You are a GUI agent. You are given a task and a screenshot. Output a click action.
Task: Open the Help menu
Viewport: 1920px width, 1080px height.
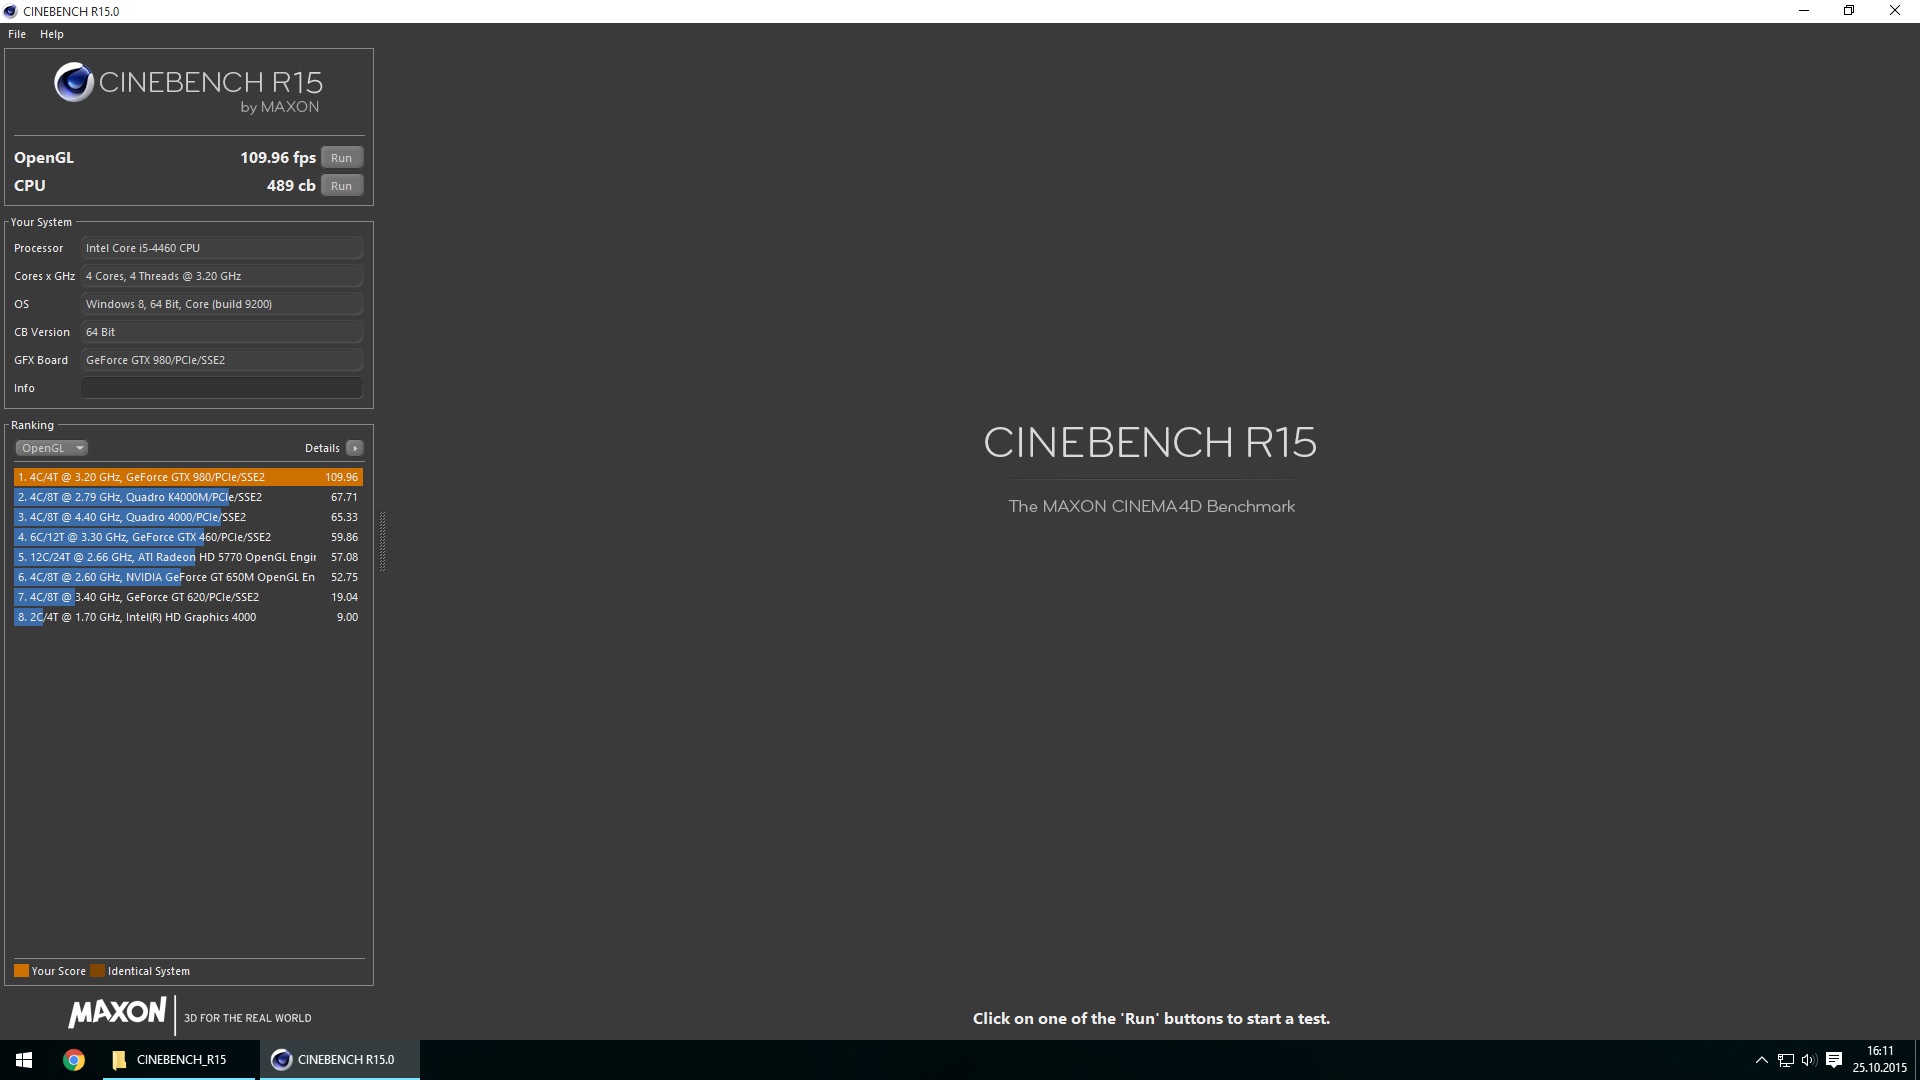52,34
